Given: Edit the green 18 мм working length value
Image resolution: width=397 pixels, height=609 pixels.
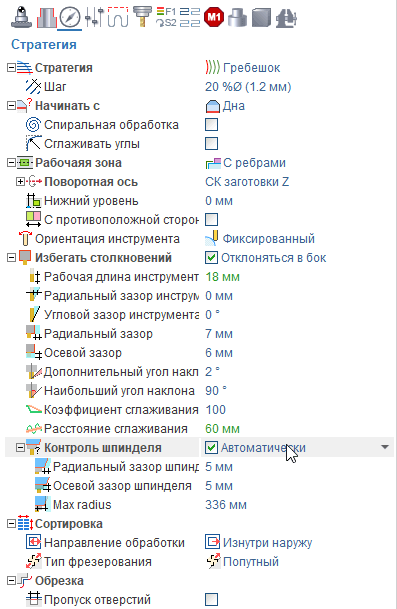Looking at the screenshot, I should tap(222, 277).
